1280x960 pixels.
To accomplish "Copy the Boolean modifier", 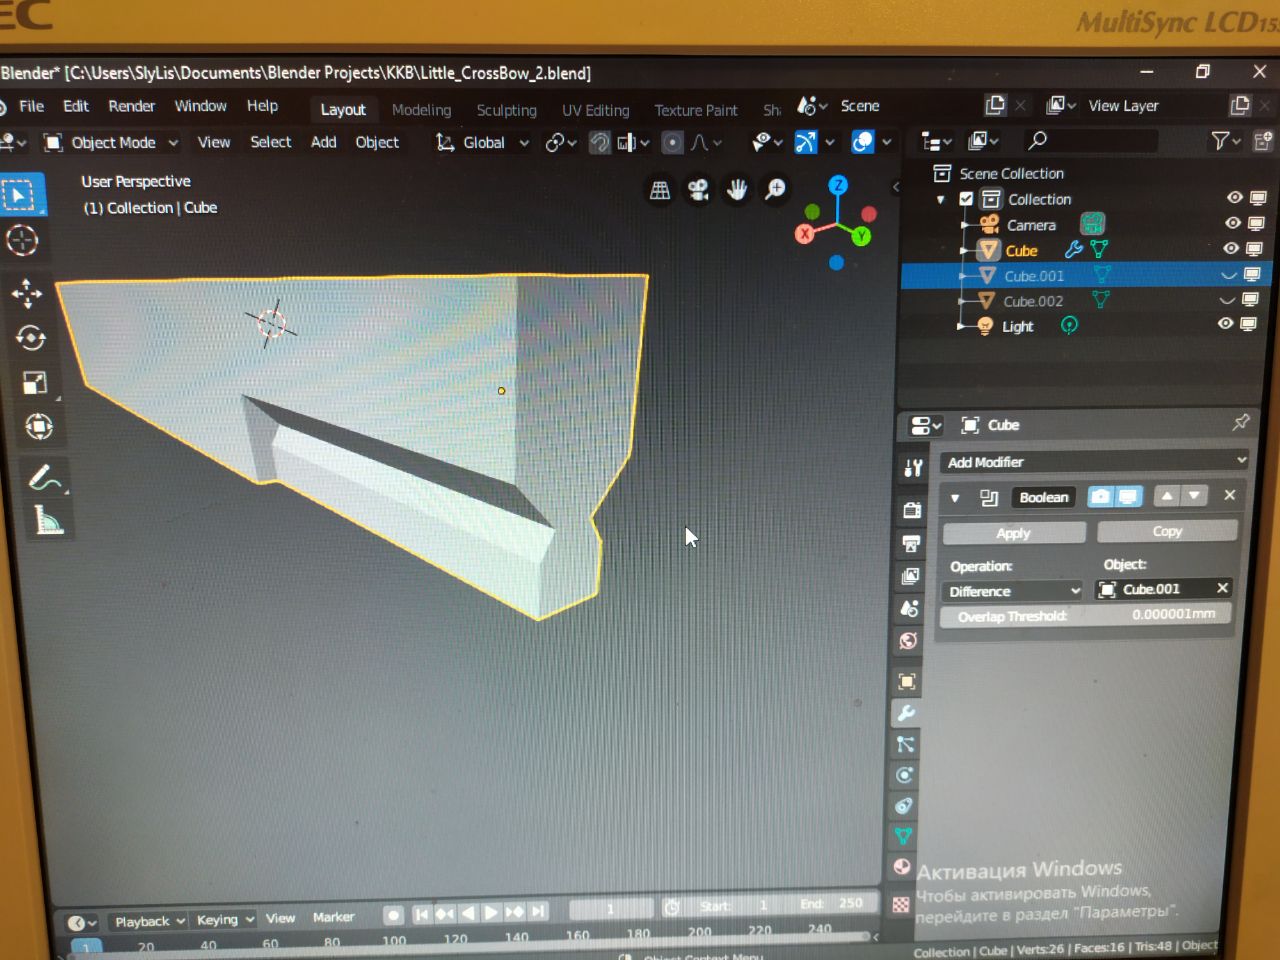I will [x=1167, y=531].
